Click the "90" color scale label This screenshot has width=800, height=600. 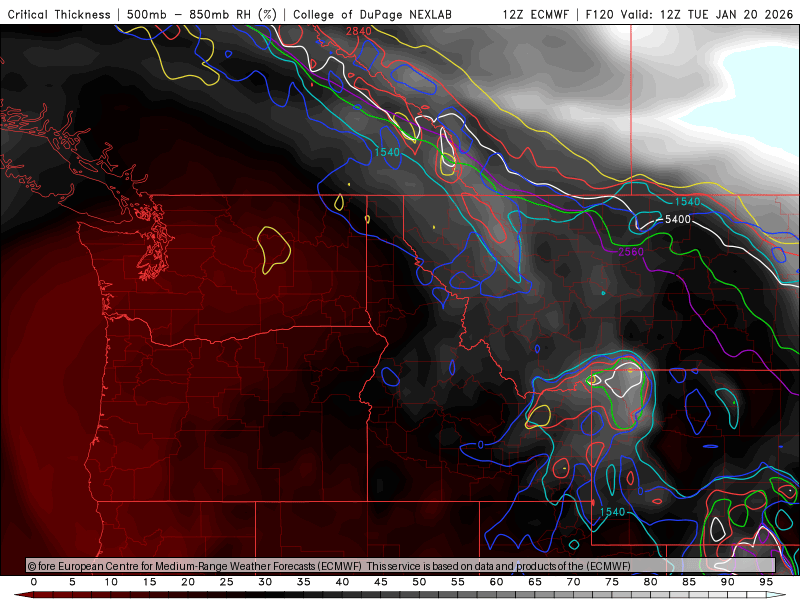(x=727, y=582)
